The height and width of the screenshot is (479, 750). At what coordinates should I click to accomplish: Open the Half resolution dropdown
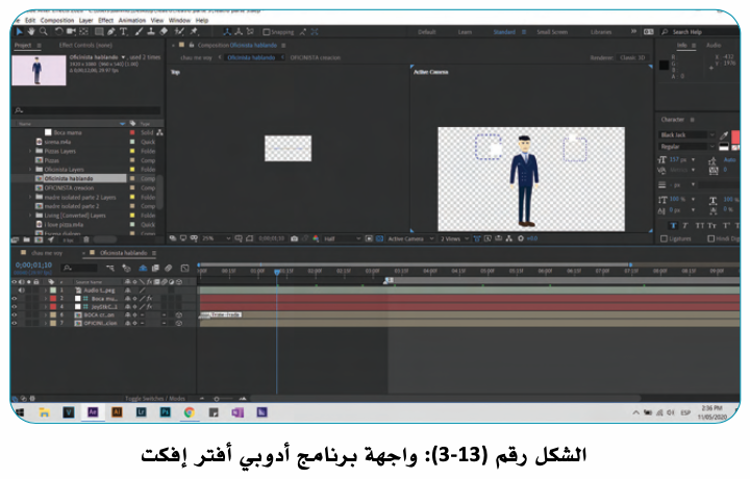[342, 238]
